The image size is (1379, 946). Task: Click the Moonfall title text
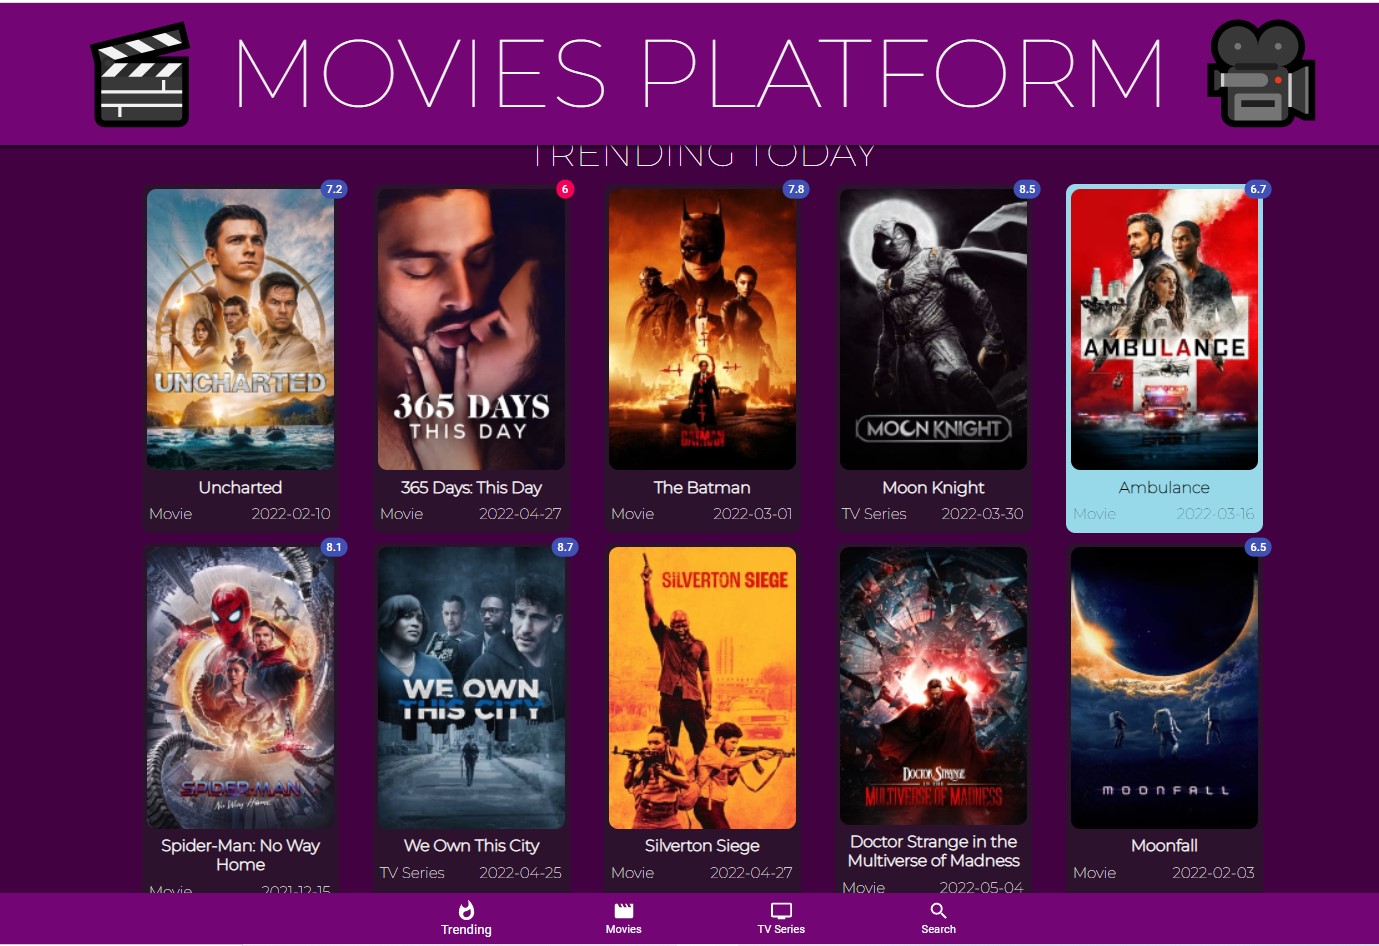coord(1164,846)
